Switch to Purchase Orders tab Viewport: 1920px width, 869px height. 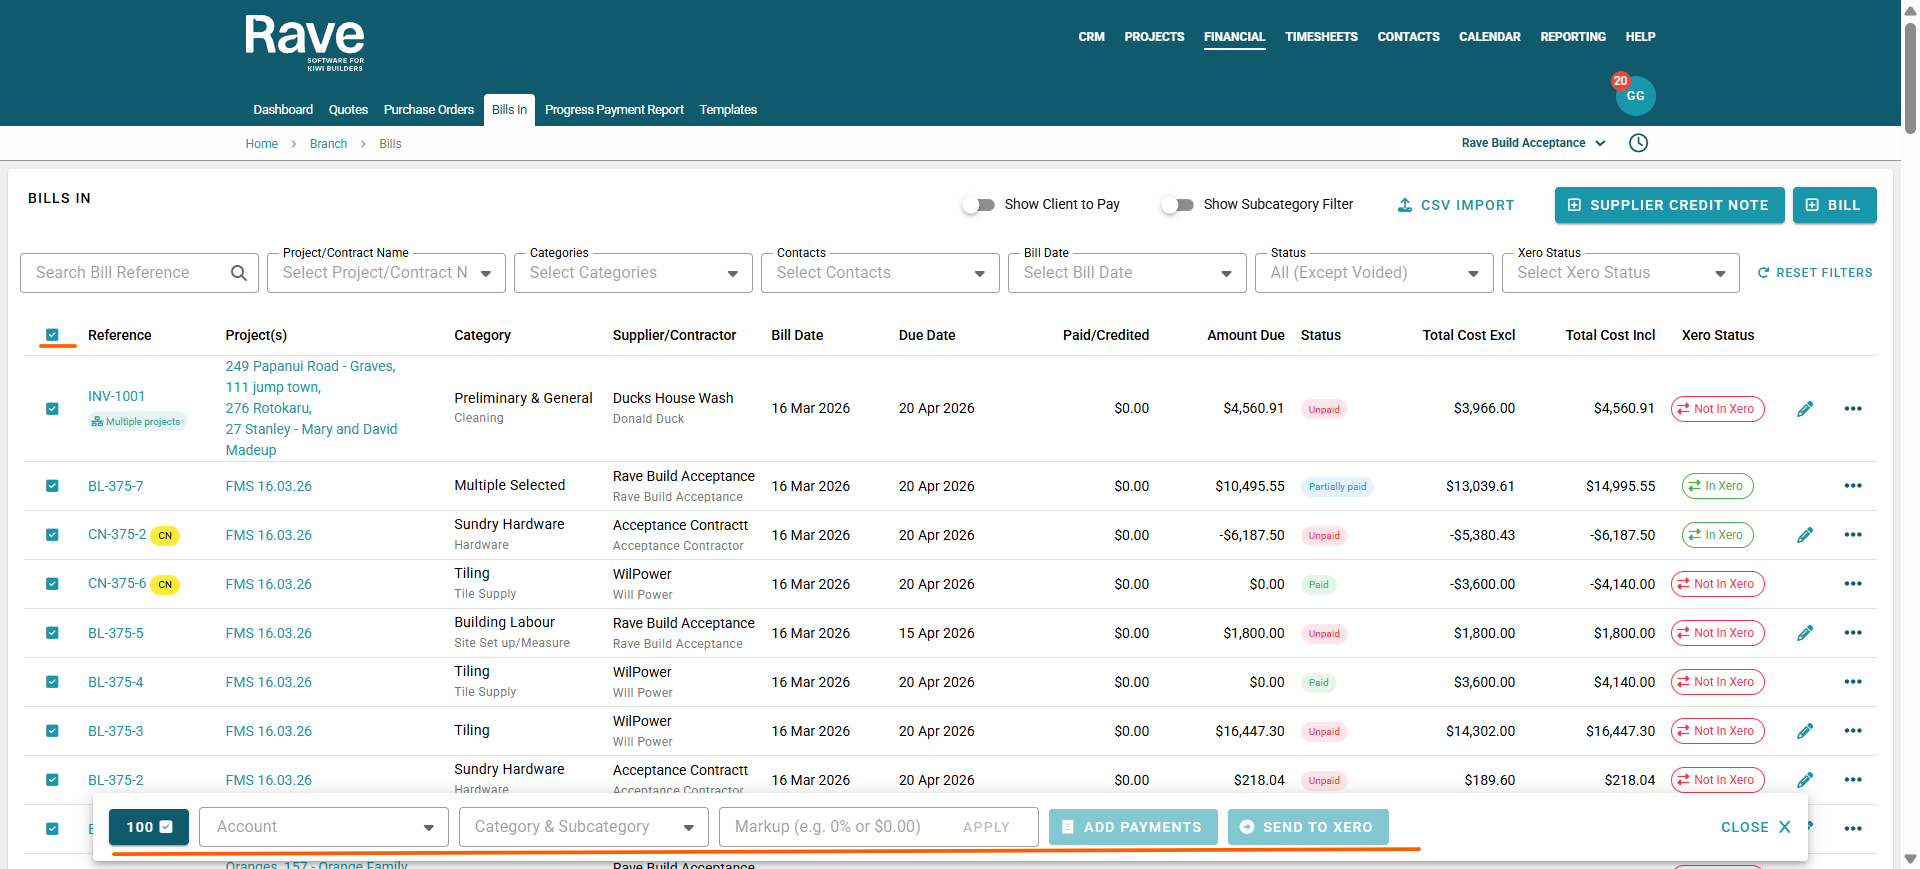(428, 110)
